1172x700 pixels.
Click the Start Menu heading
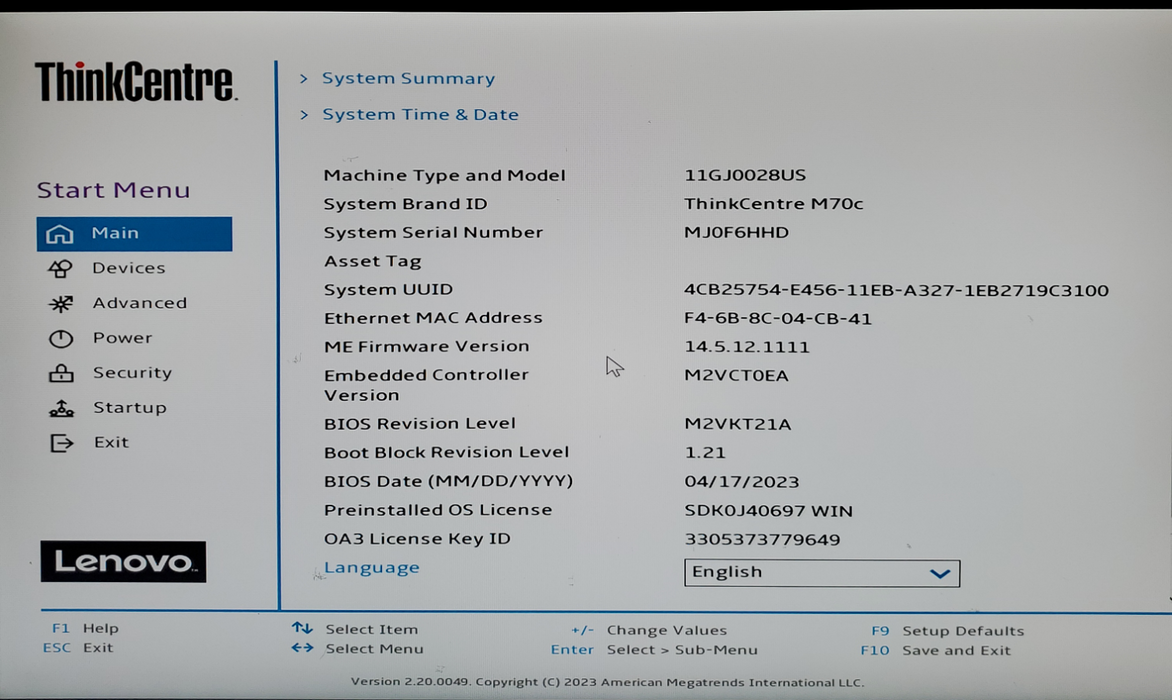(x=114, y=190)
